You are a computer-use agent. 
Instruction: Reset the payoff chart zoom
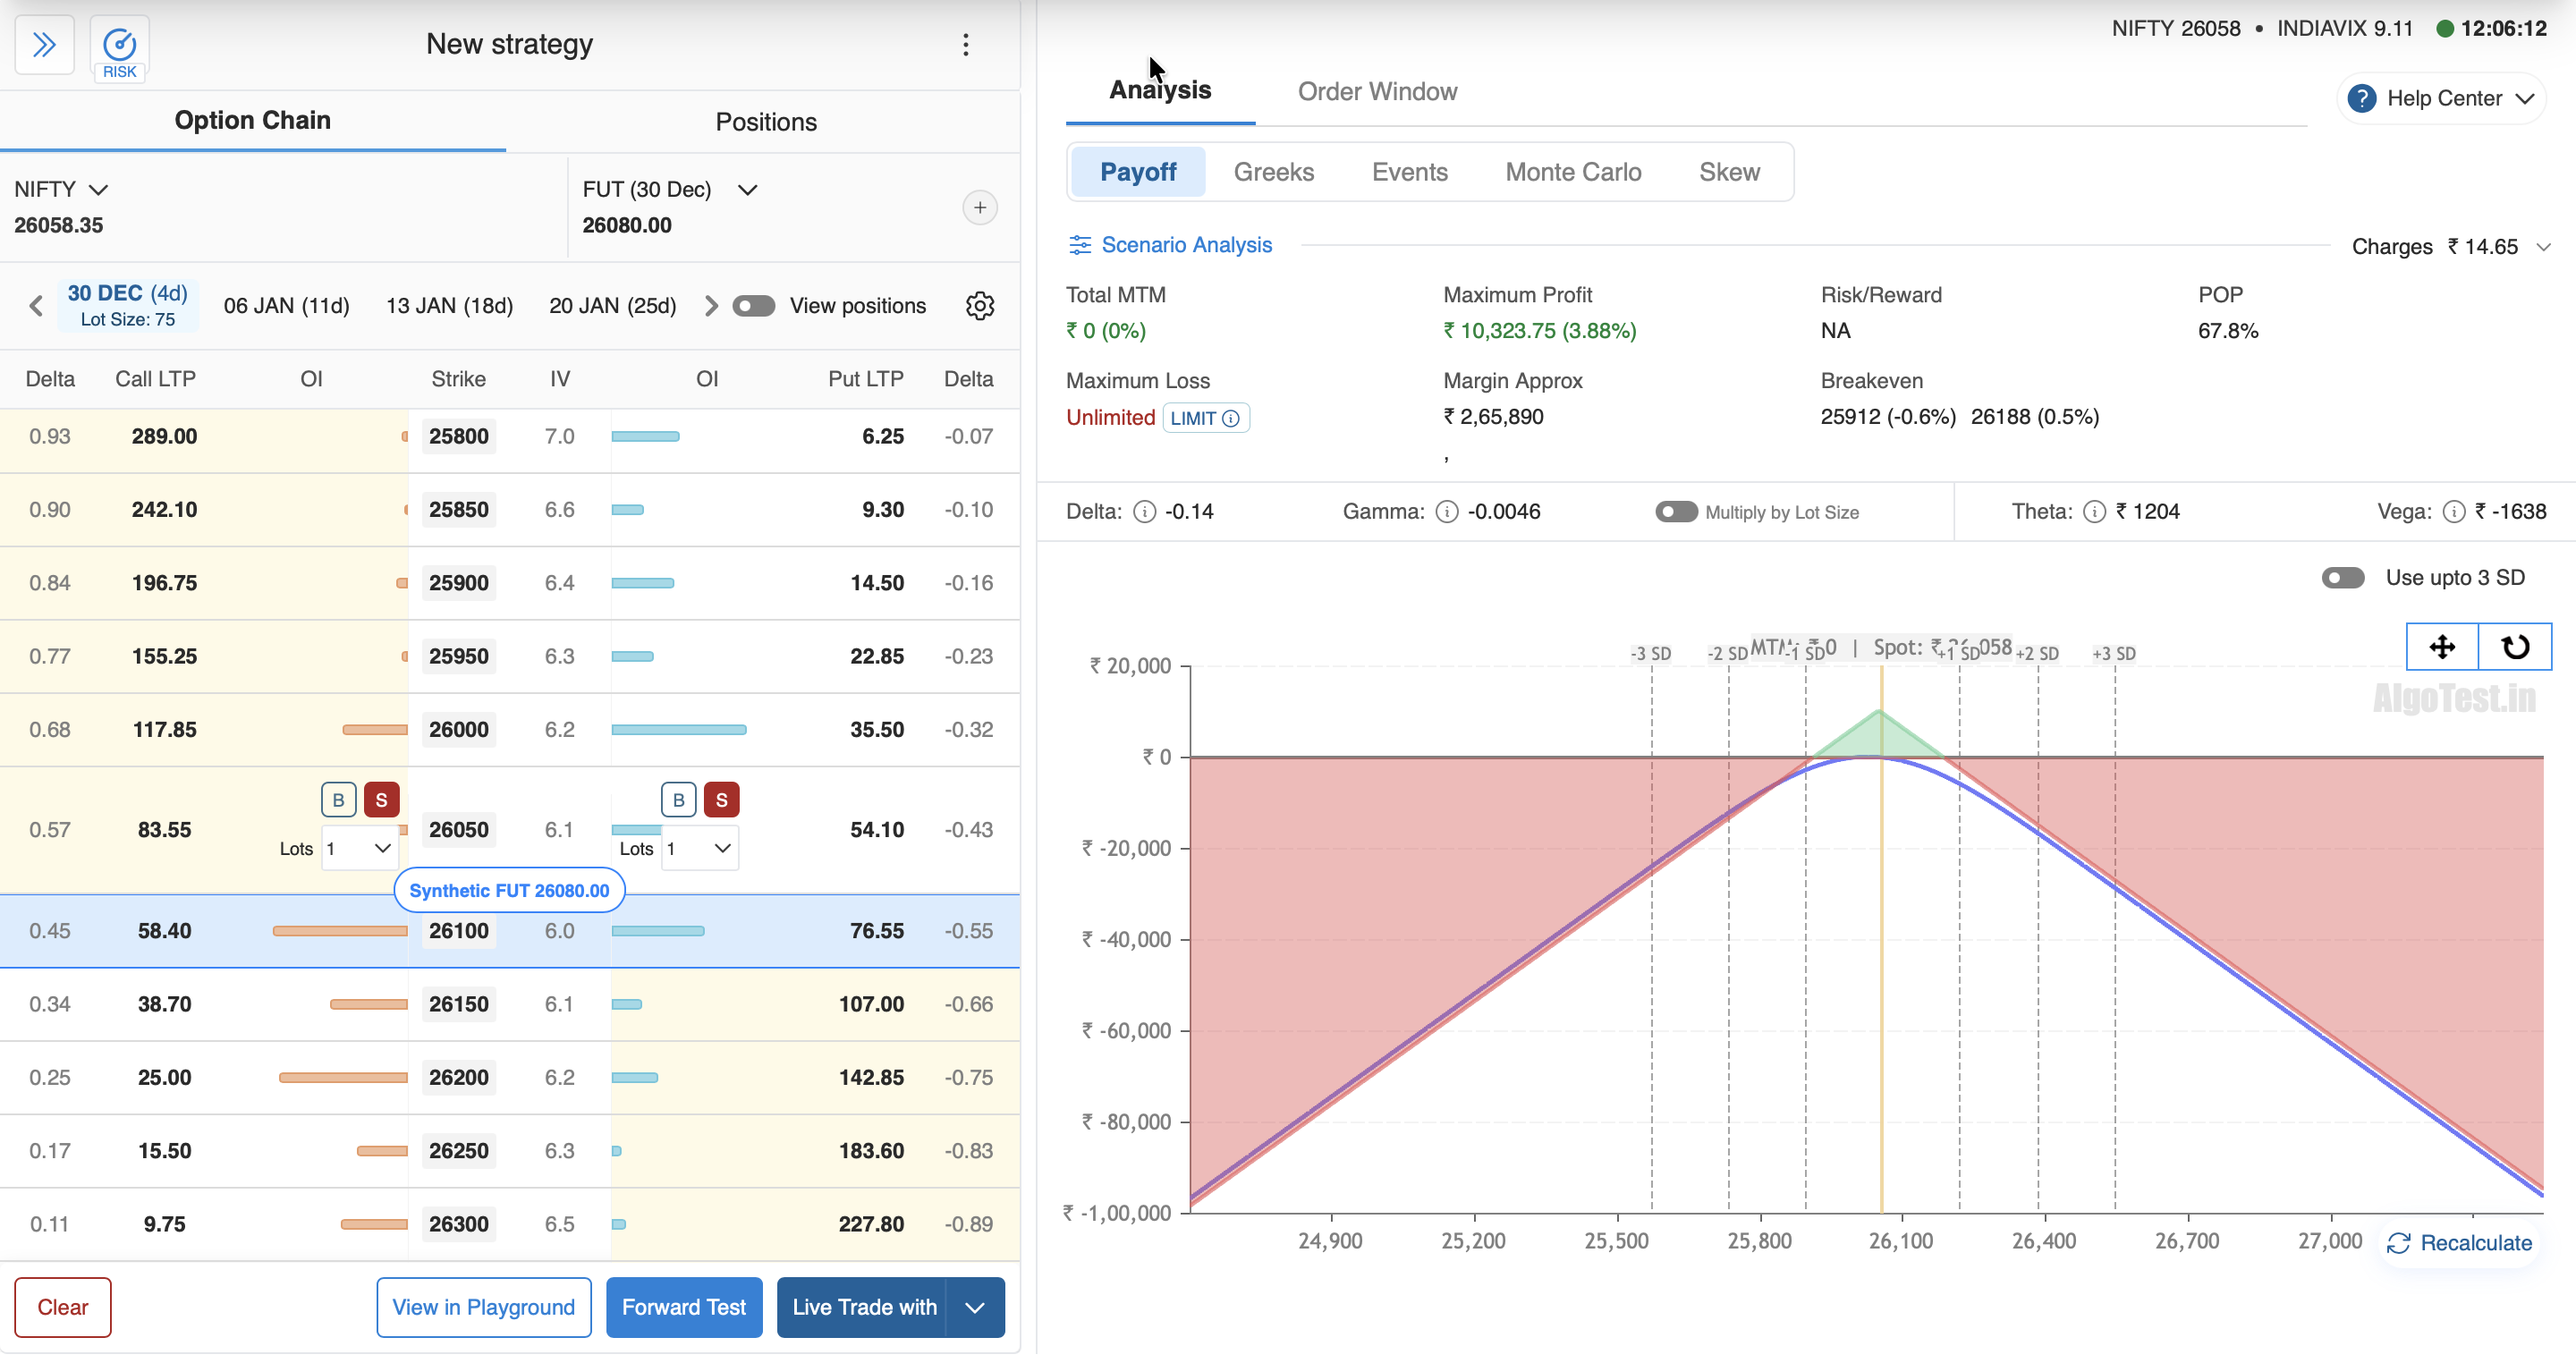(x=2514, y=647)
